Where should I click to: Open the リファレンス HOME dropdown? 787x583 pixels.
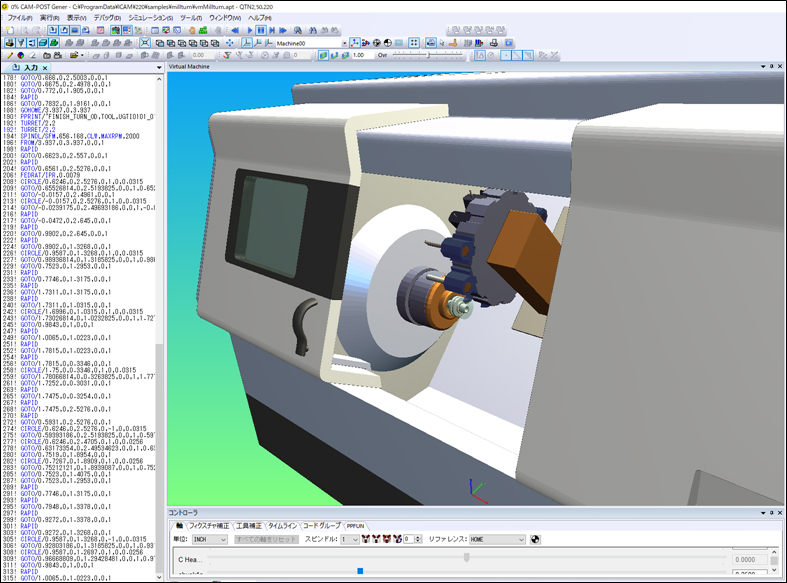coord(497,539)
